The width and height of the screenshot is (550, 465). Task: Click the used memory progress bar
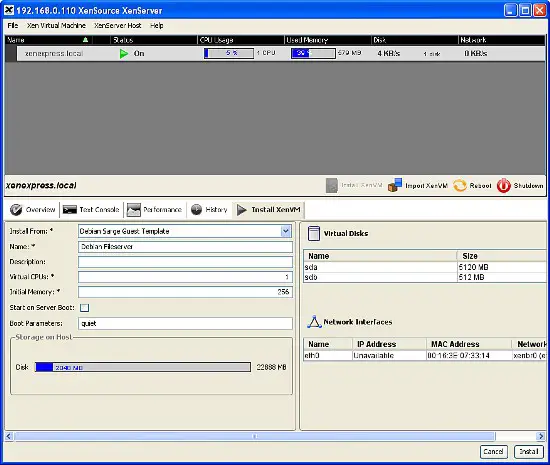tap(313, 53)
